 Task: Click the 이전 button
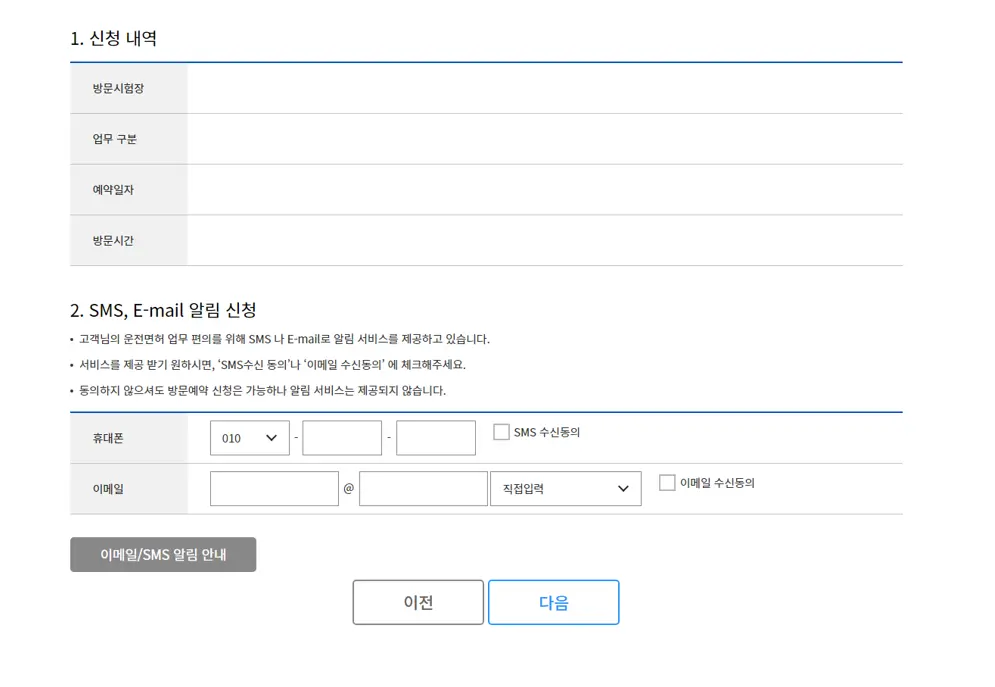(418, 602)
